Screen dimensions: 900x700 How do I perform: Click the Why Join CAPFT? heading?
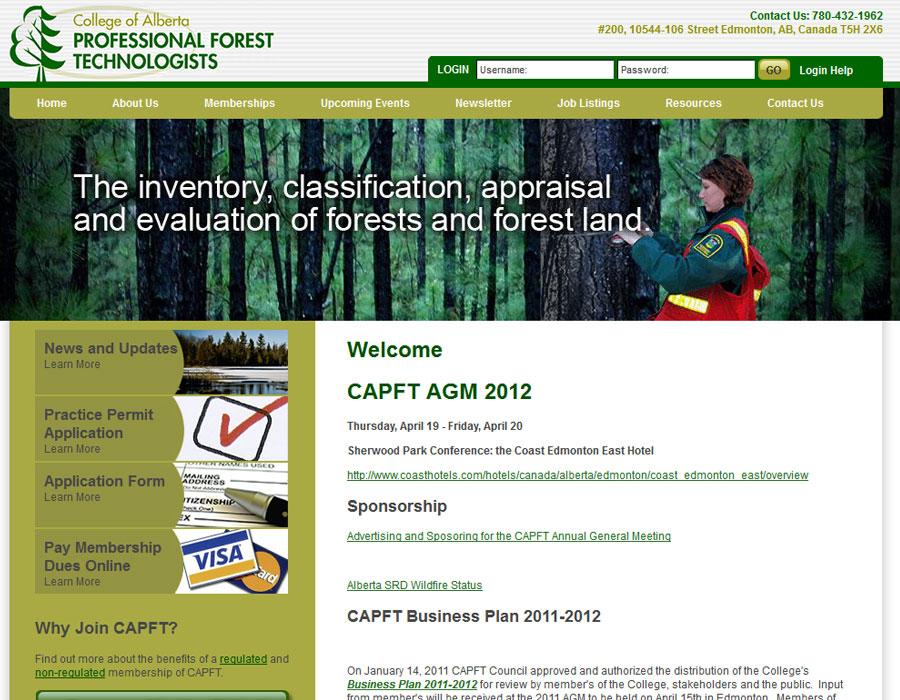click(106, 628)
